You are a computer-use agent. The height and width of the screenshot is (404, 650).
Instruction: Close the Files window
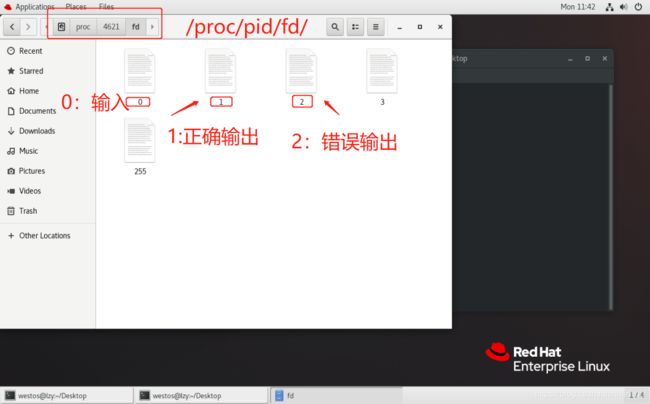click(x=440, y=27)
